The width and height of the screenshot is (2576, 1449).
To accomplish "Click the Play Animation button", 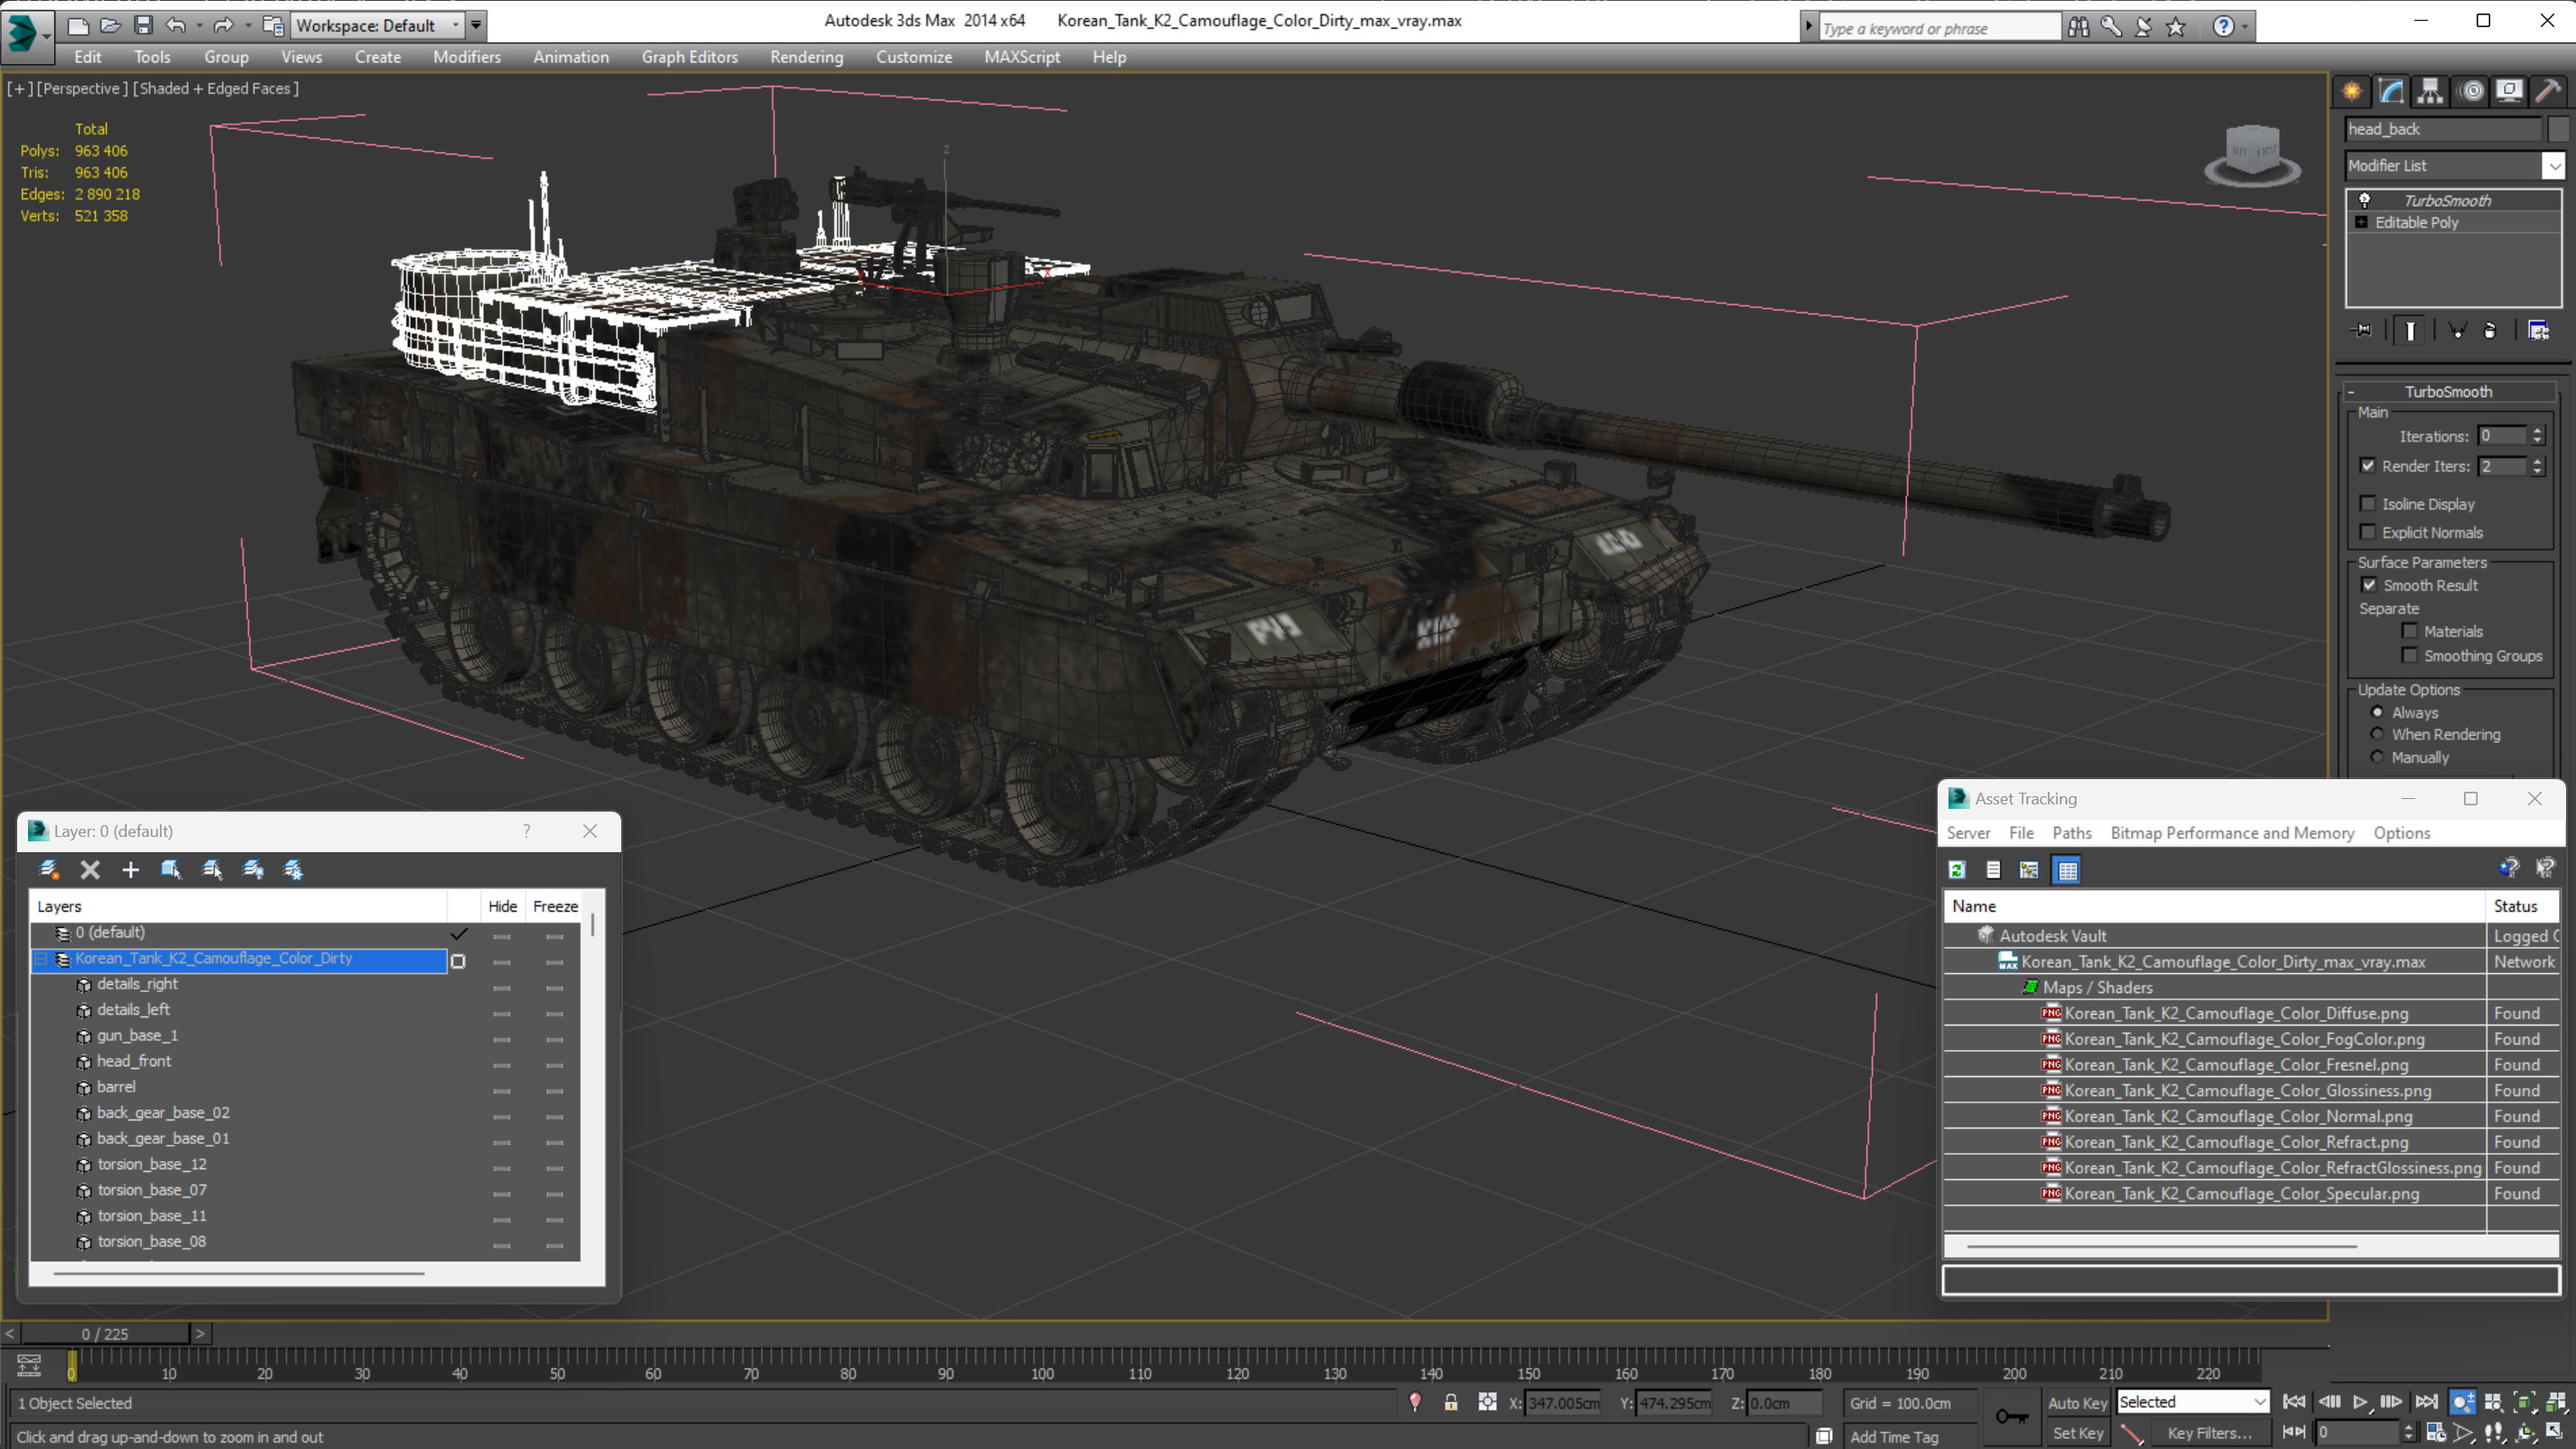I will (x=2360, y=1402).
